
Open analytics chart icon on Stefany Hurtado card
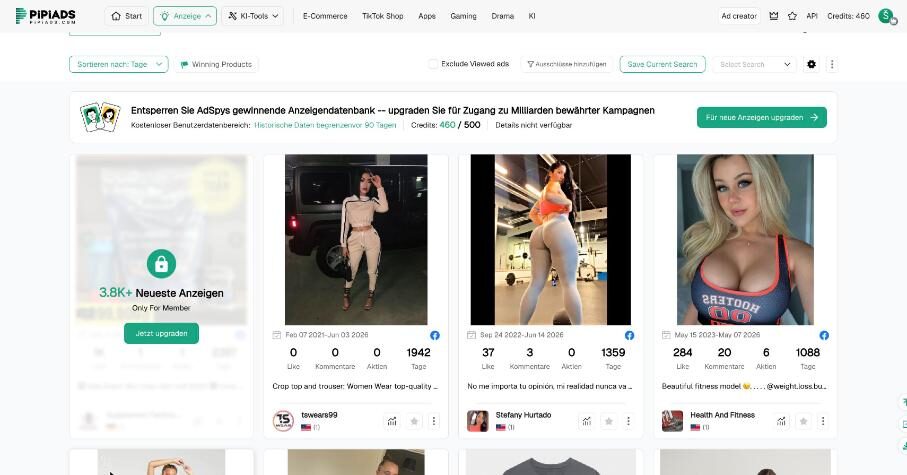[587, 421]
